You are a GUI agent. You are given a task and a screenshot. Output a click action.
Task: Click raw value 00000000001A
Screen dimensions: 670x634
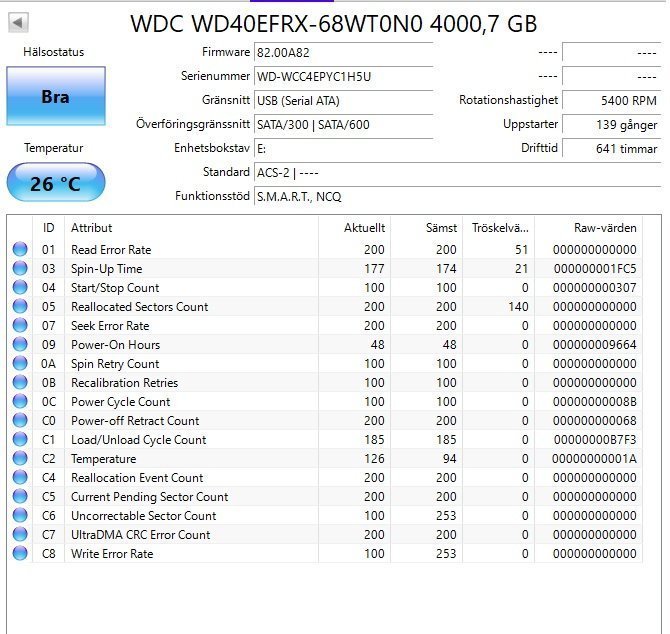pos(594,459)
